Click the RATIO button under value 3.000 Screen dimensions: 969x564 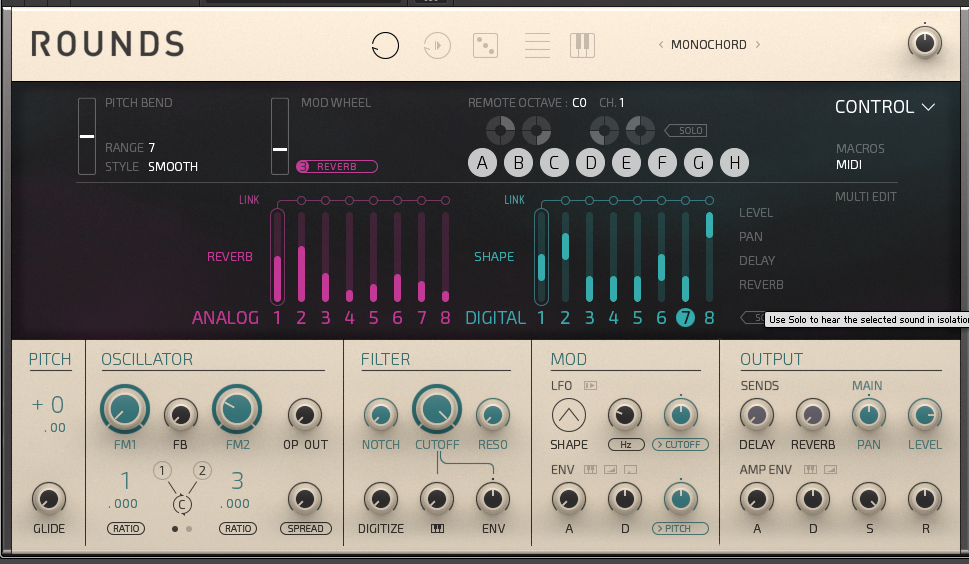click(x=237, y=528)
